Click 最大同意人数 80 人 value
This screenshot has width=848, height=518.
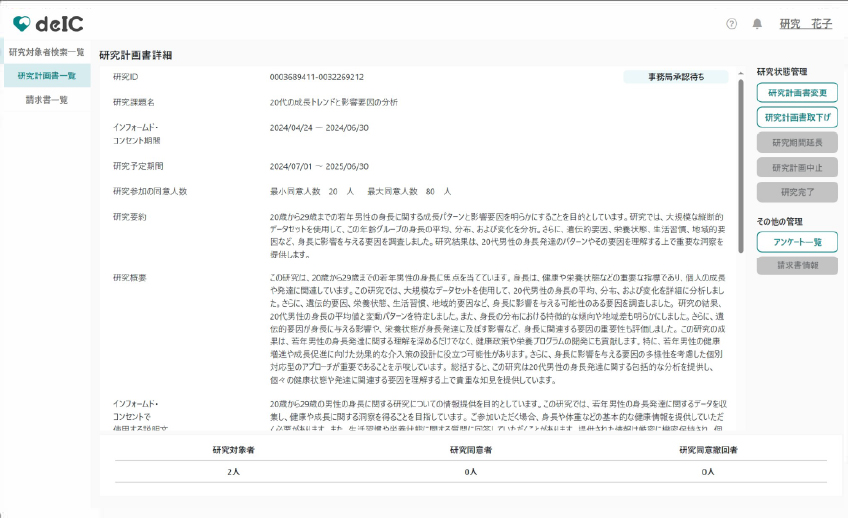[409, 191]
